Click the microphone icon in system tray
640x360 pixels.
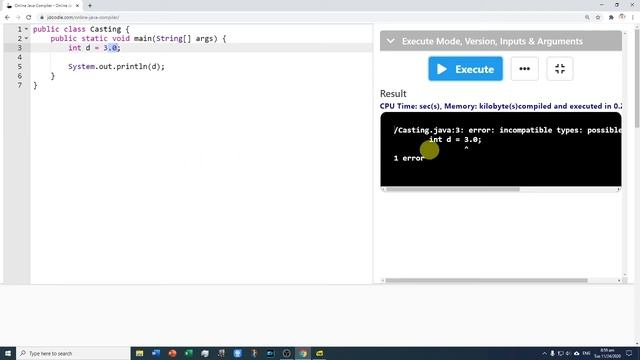pyautogui.click(x=552, y=353)
